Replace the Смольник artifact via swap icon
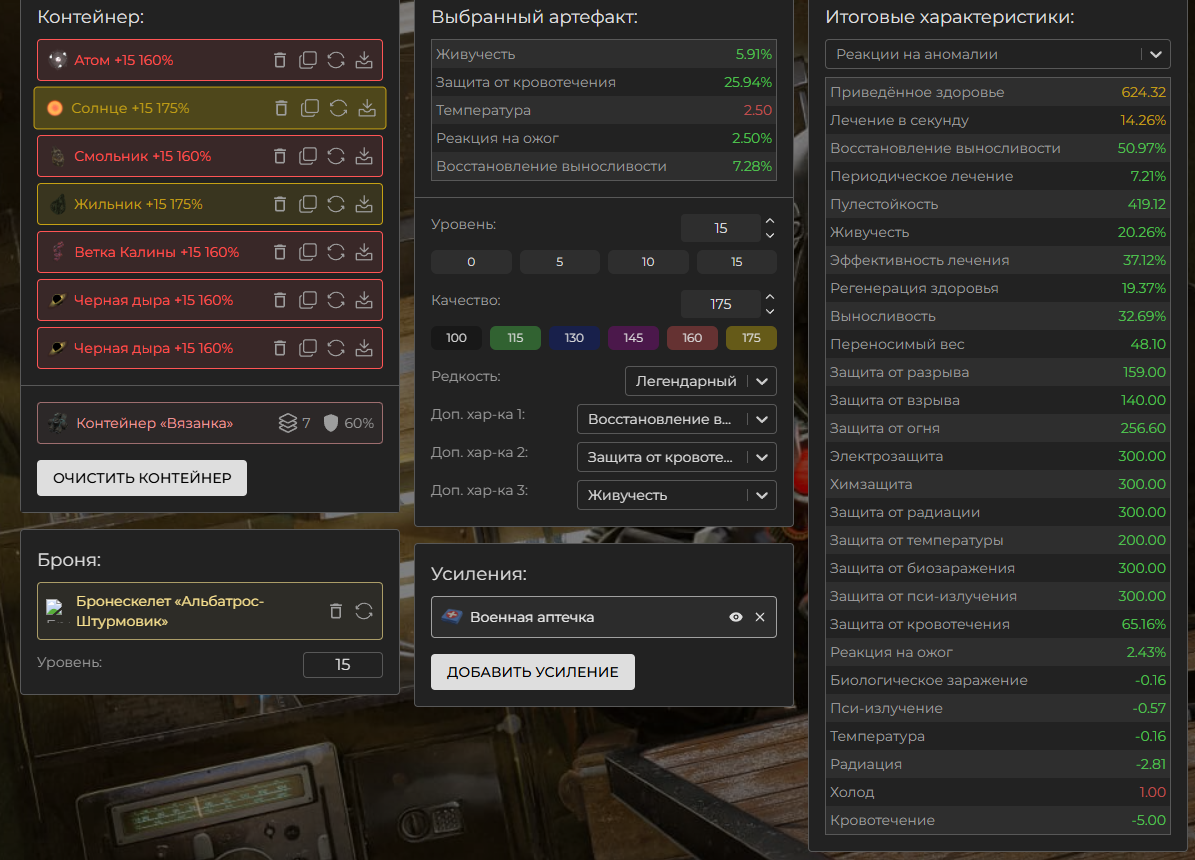 coord(336,156)
